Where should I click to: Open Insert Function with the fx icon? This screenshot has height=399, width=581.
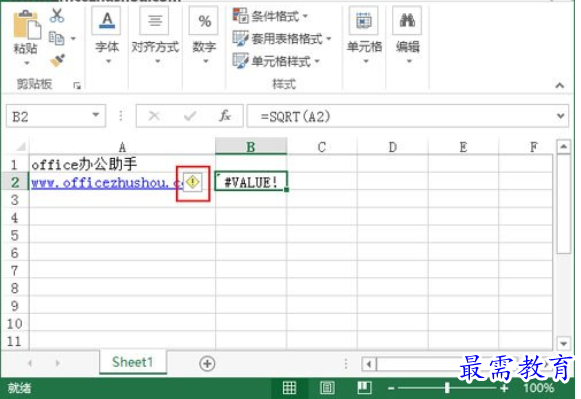pos(225,116)
